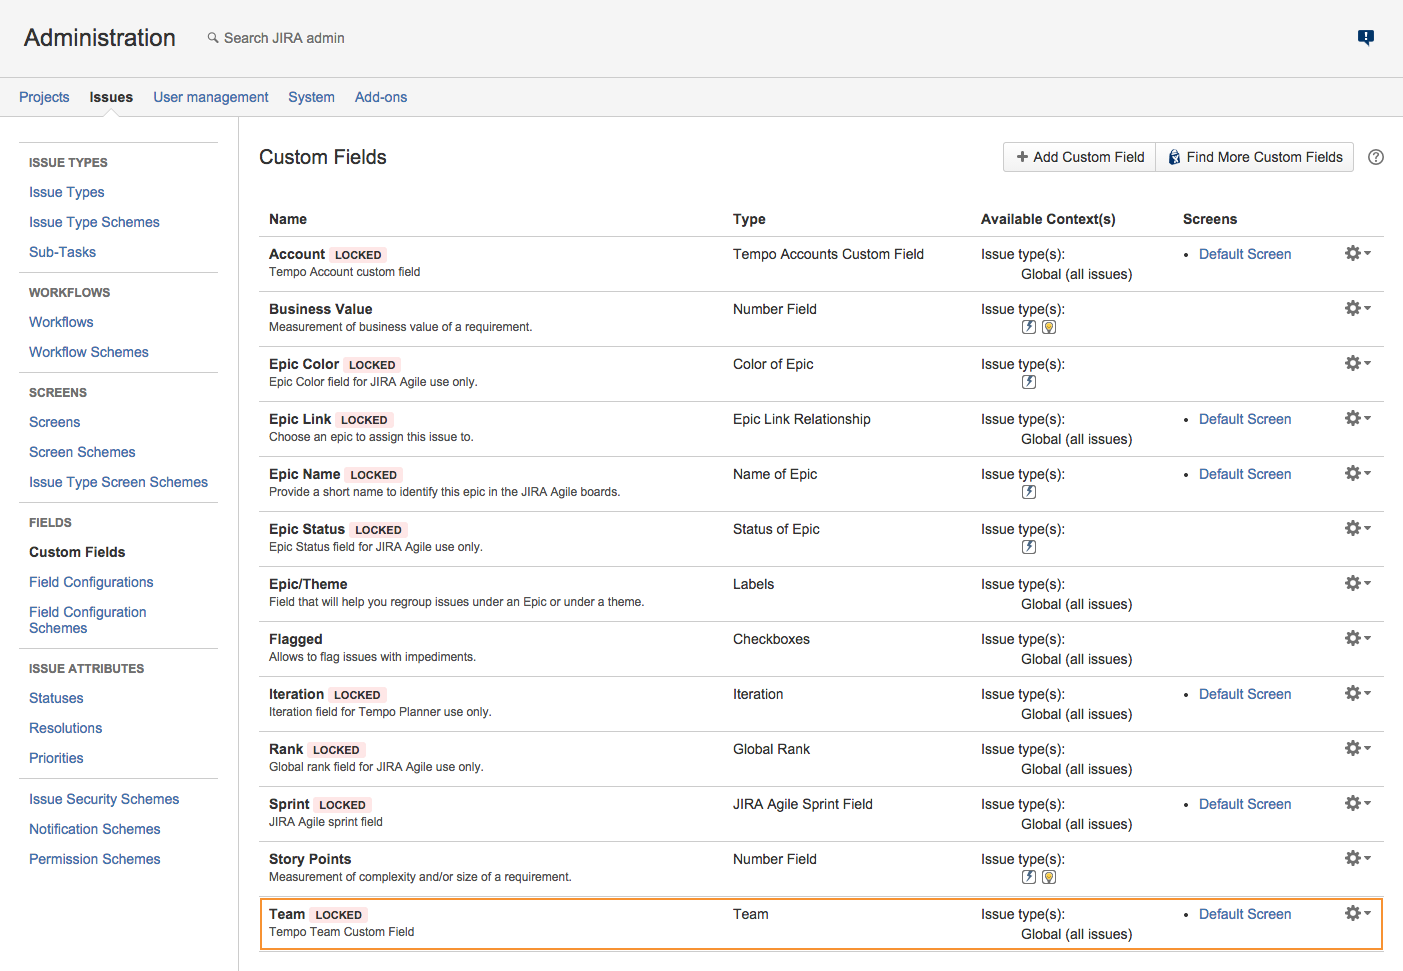Open Default Screen link for Epic Link

1245,418
